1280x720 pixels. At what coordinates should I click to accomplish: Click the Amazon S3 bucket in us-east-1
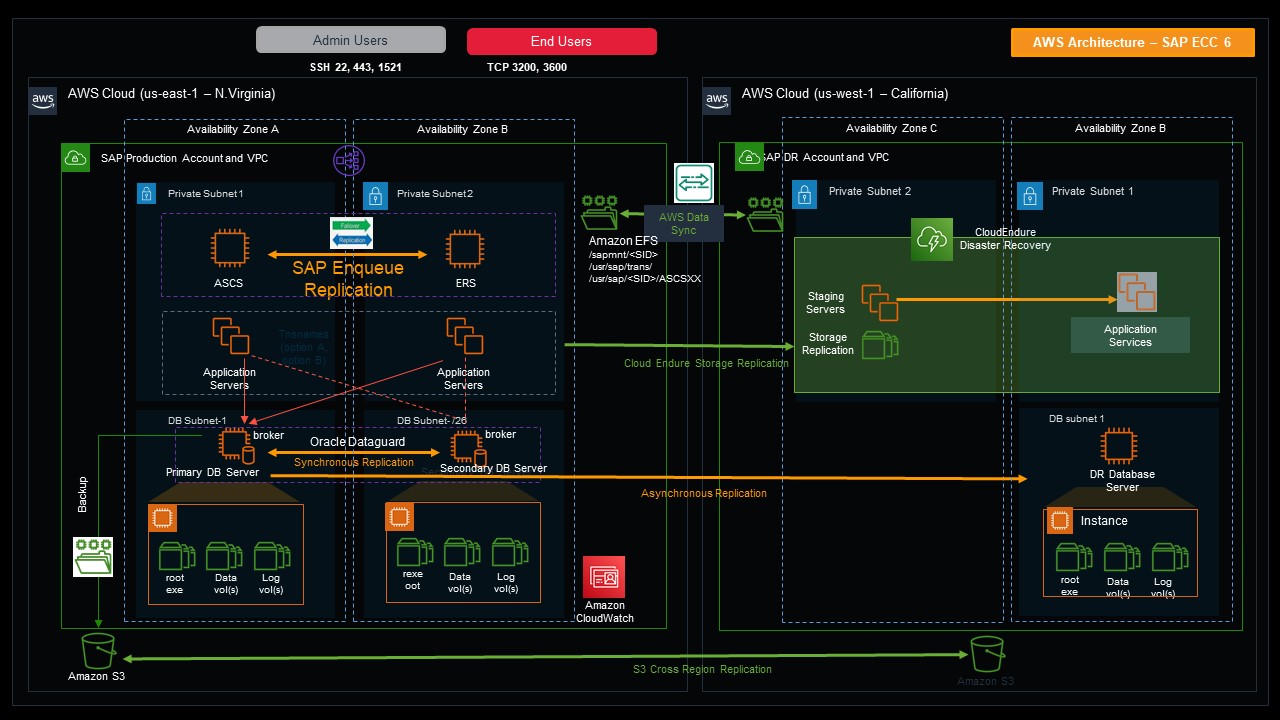[x=98, y=649]
